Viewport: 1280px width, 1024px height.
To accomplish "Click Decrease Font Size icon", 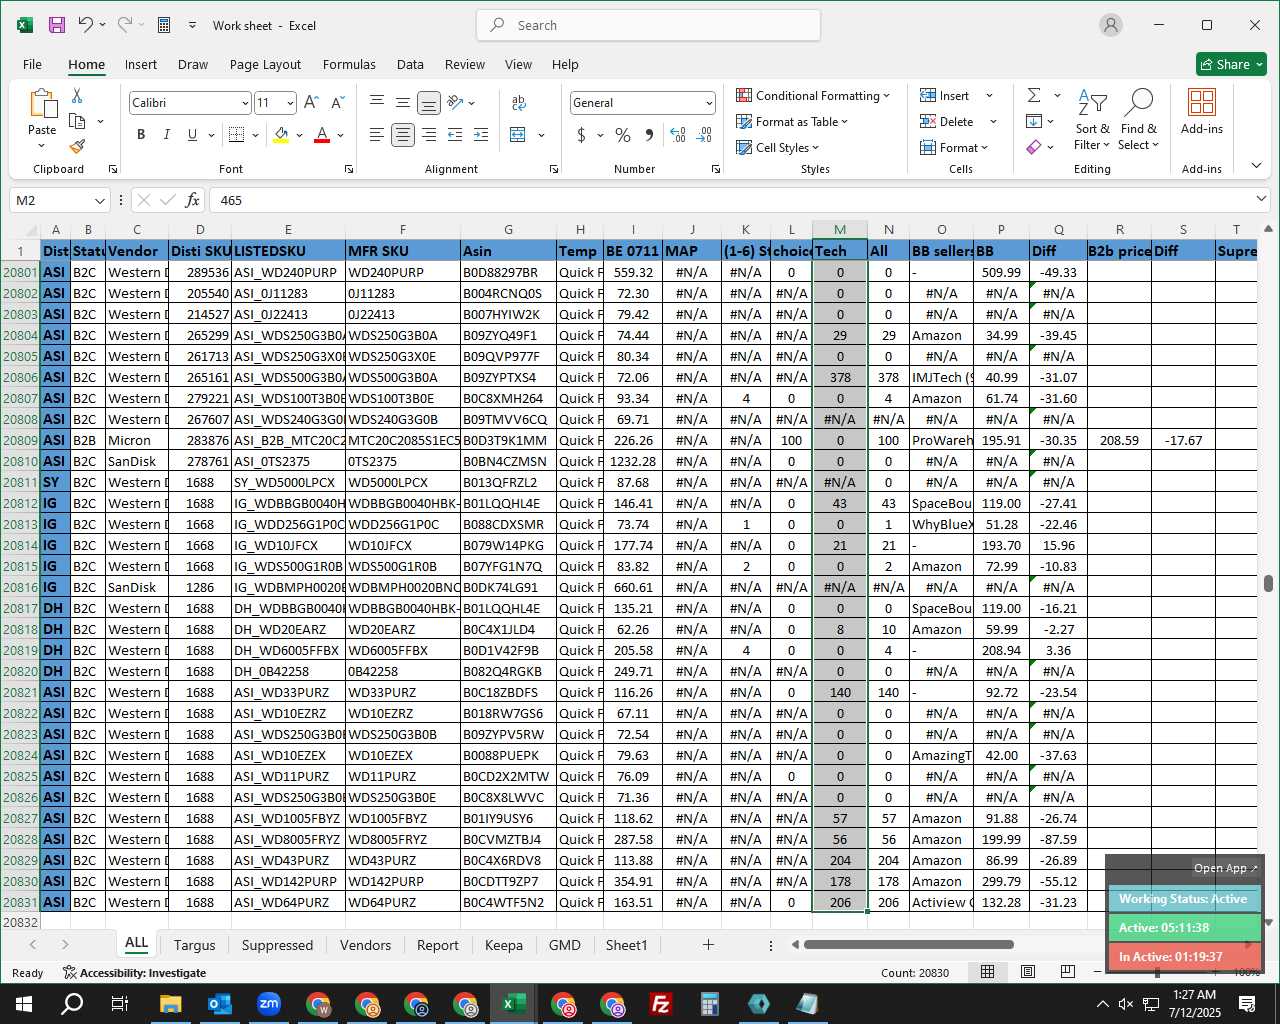I will 337,102.
